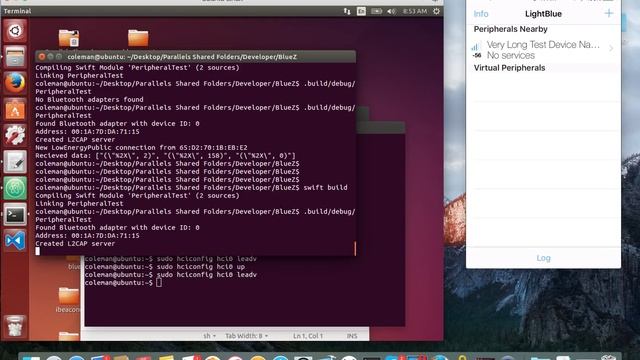Switch to Terminal via launcher icon
The image size is (640, 360).
15,214
